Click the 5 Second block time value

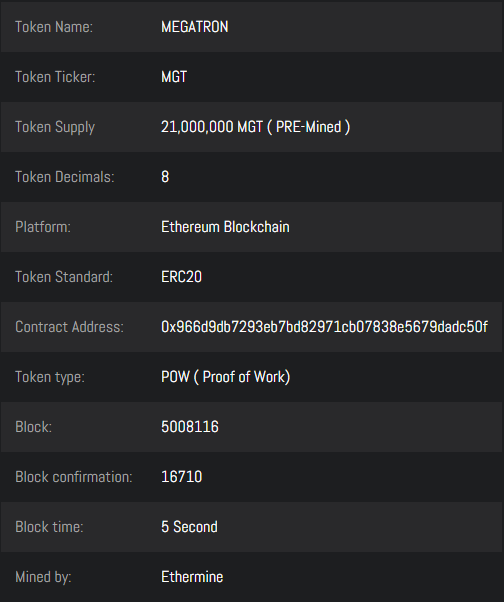[x=189, y=527]
